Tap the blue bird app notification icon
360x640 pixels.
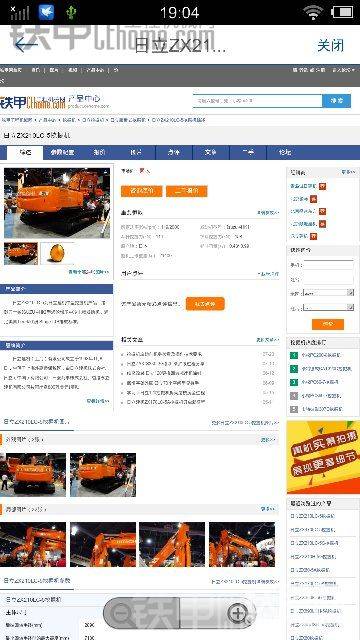[x=47, y=12]
